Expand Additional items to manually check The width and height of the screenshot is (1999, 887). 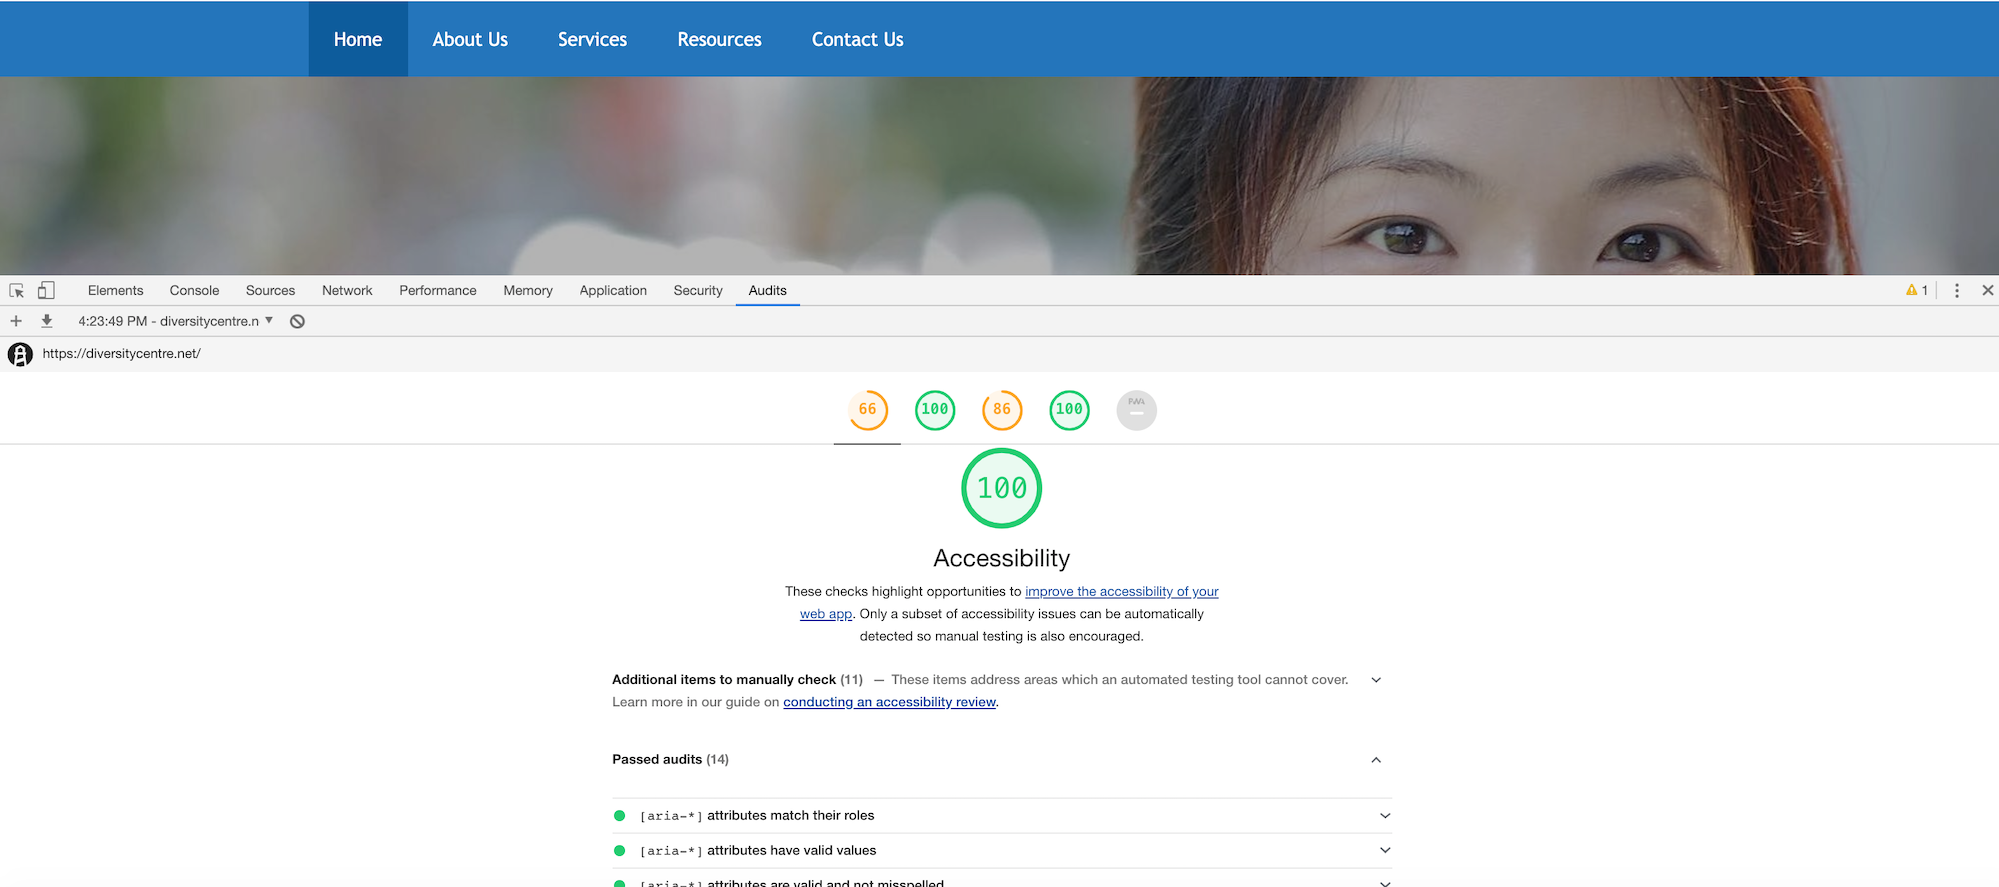tap(1376, 680)
